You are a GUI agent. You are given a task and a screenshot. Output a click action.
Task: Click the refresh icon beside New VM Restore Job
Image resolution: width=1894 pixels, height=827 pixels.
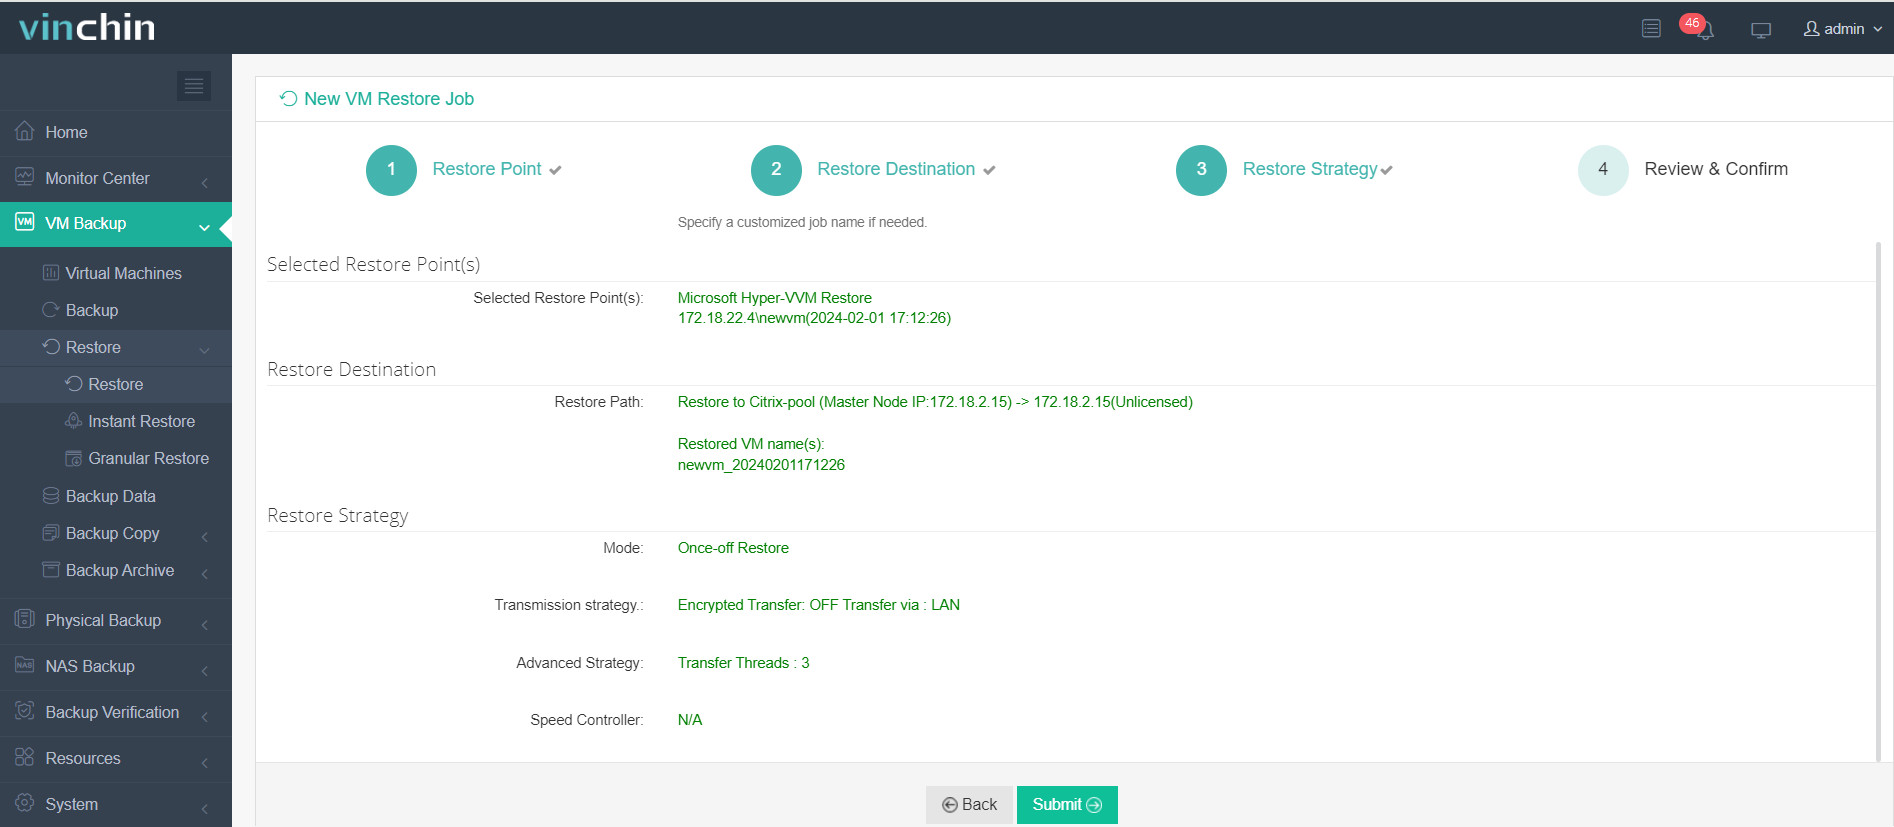(288, 98)
